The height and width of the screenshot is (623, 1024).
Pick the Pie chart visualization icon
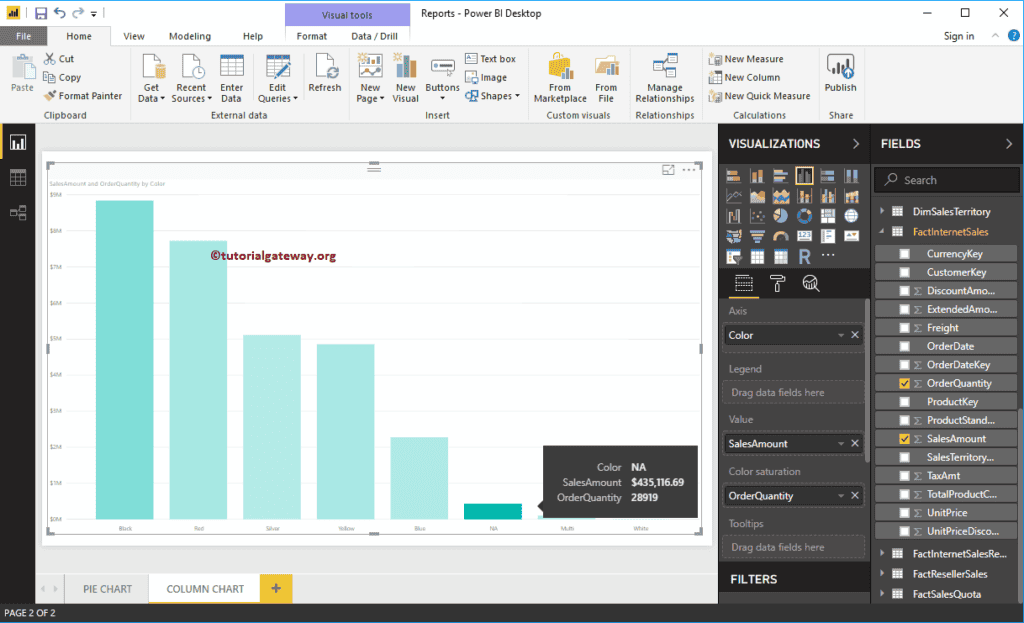[780, 216]
